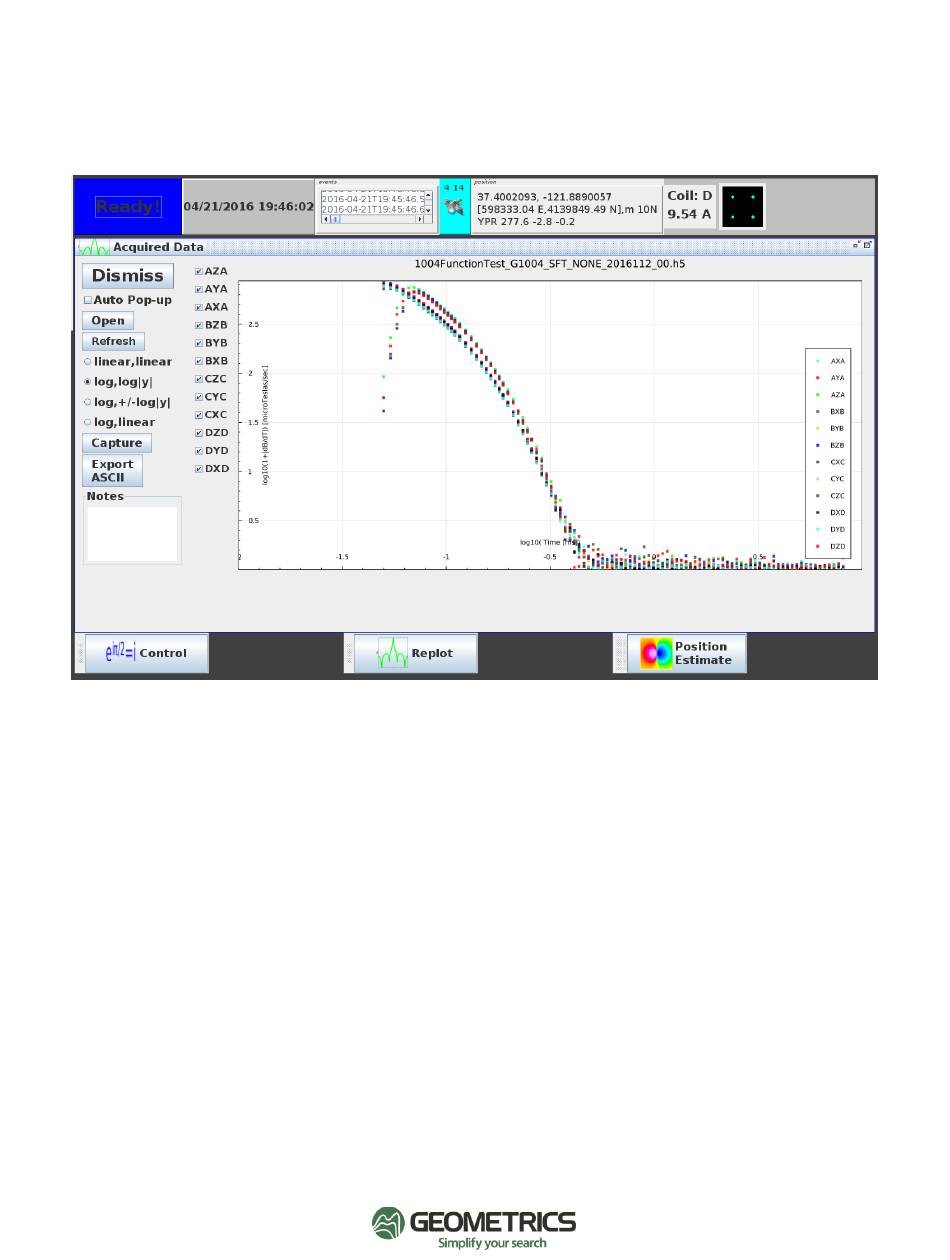Toggle the CZC channel checkbox
The image size is (950, 1260).
[x=199, y=379]
